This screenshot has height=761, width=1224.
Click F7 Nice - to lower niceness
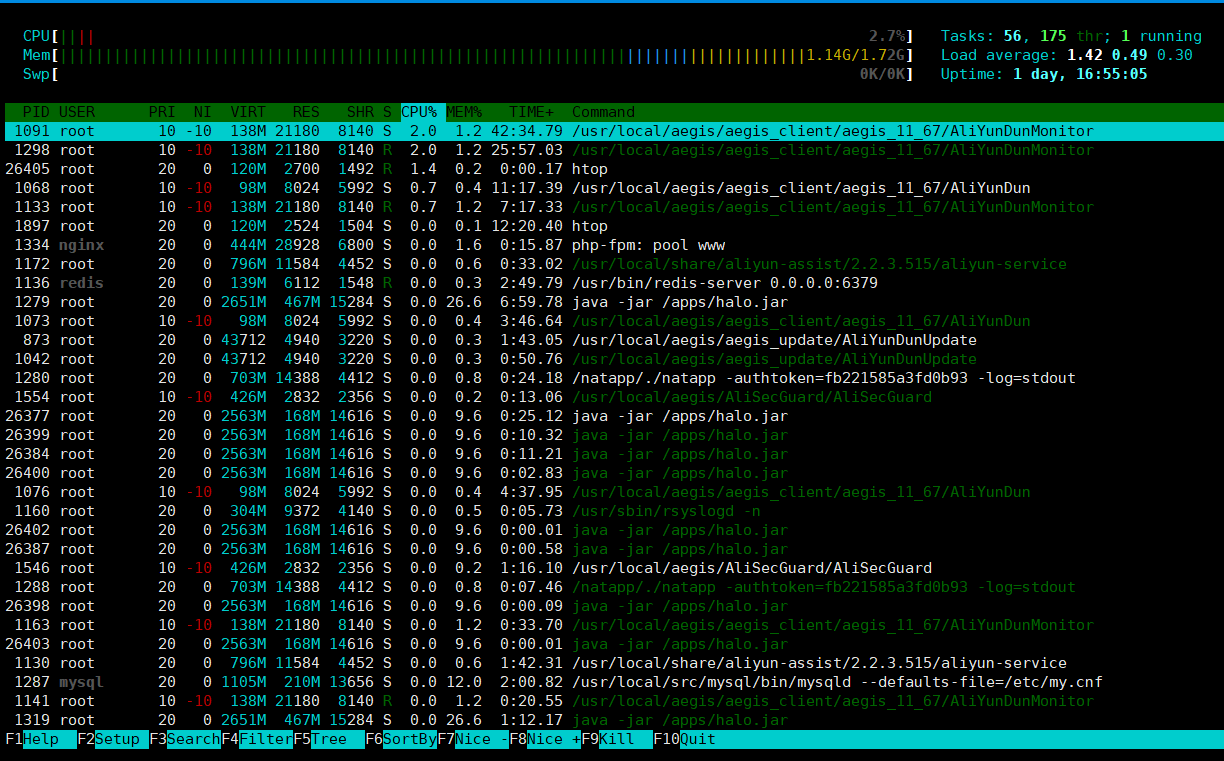coord(473,739)
